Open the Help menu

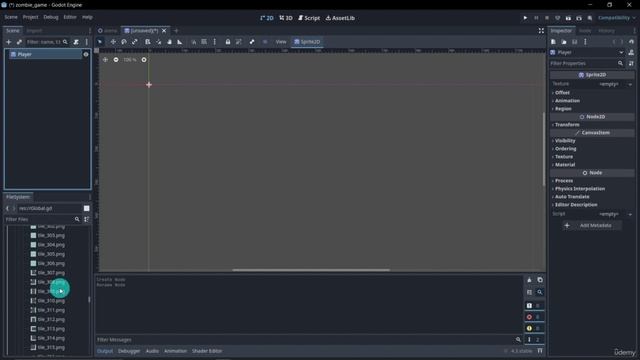(x=87, y=17)
